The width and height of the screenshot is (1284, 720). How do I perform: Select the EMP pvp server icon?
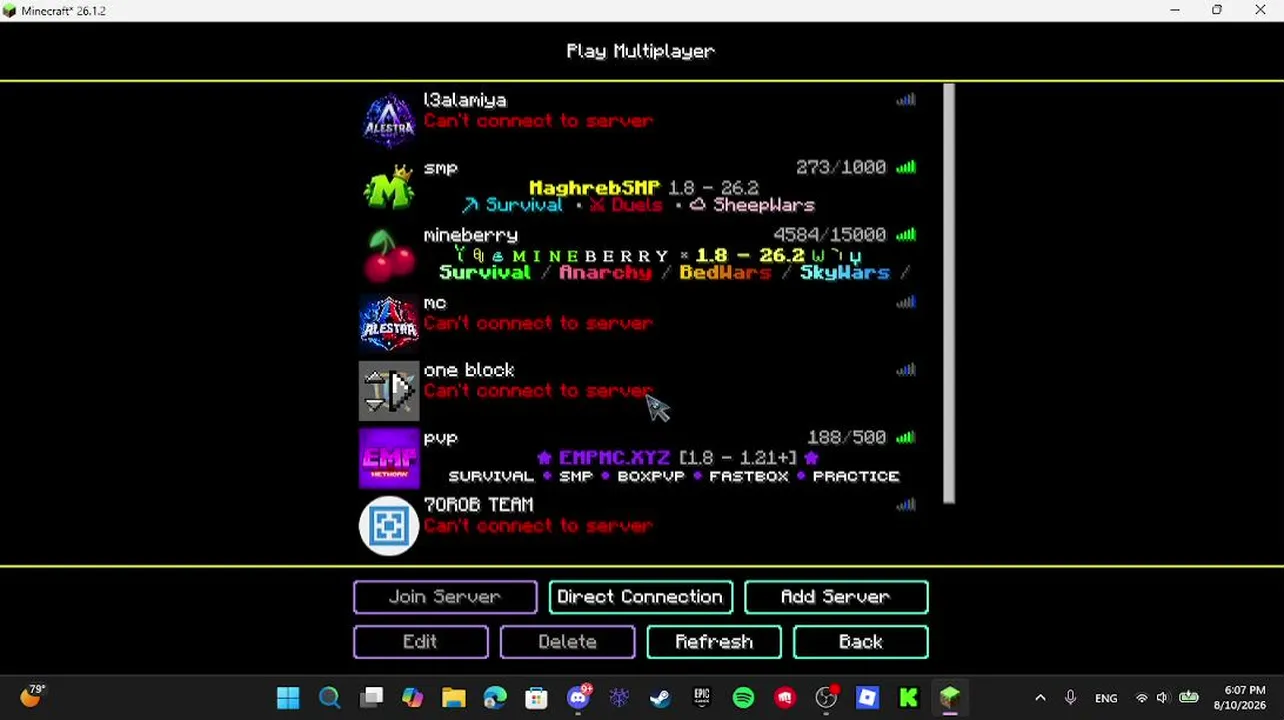coord(389,458)
